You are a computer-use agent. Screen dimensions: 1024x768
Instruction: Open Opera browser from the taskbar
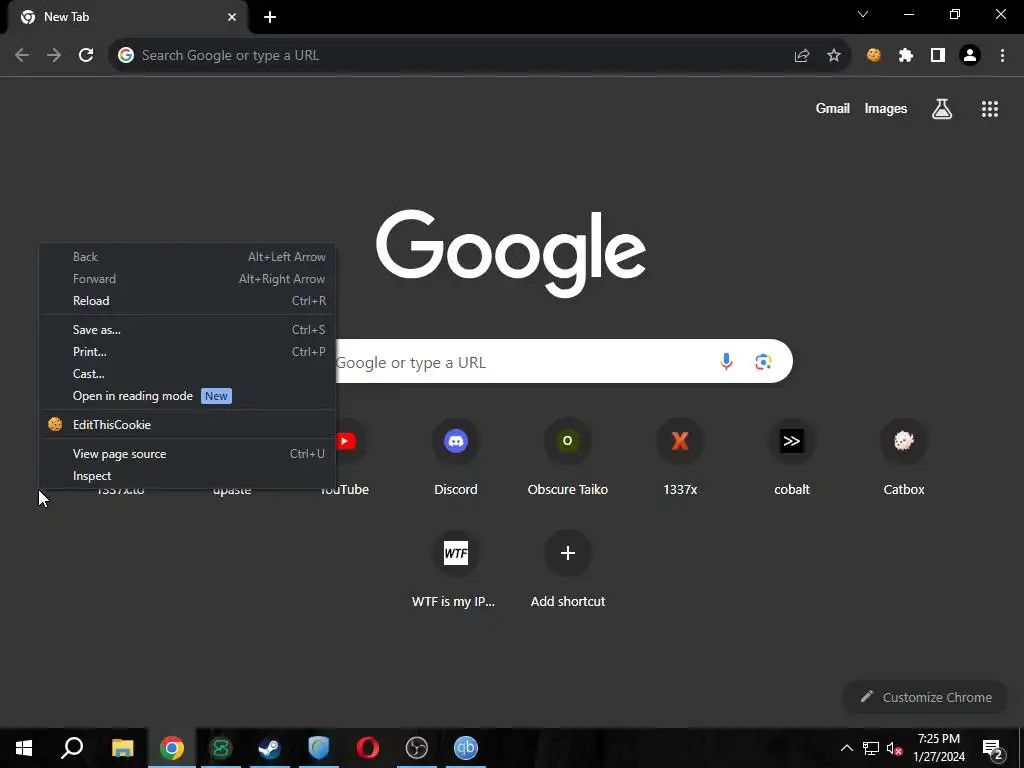tap(368, 748)
